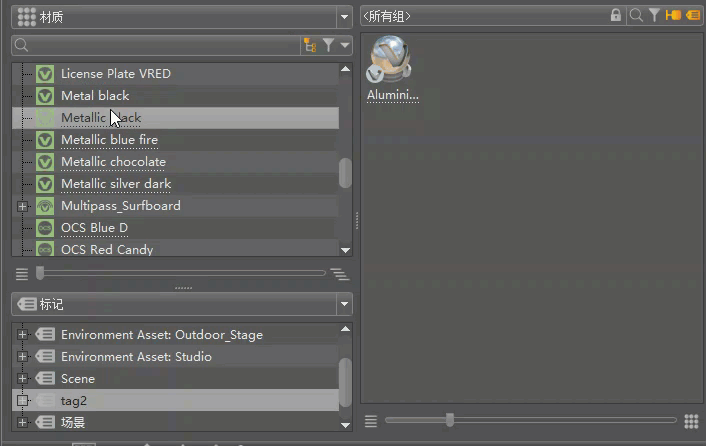Screen dimensions: 706x446
Task: Click OCS Red Candy material icon
Action: (x=45, y=249)
